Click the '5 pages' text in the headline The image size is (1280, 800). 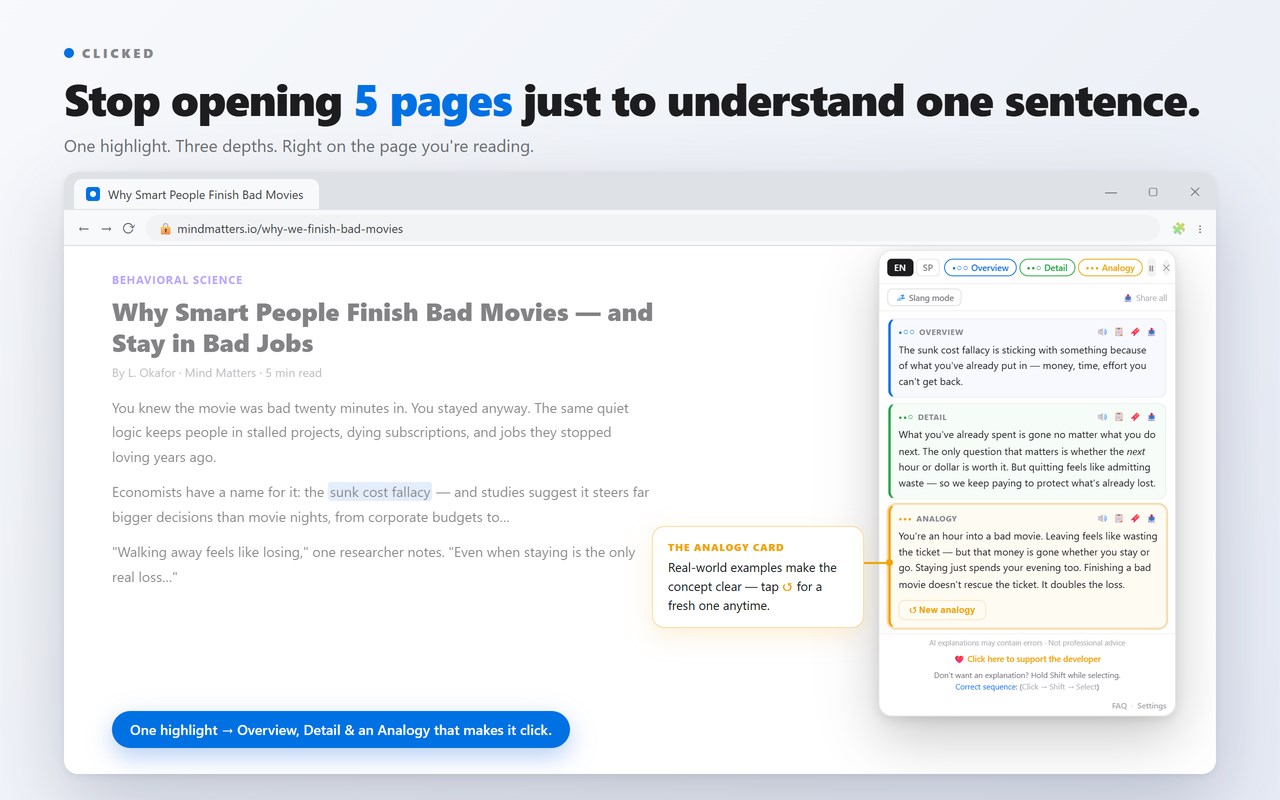(x=433, y=102)
